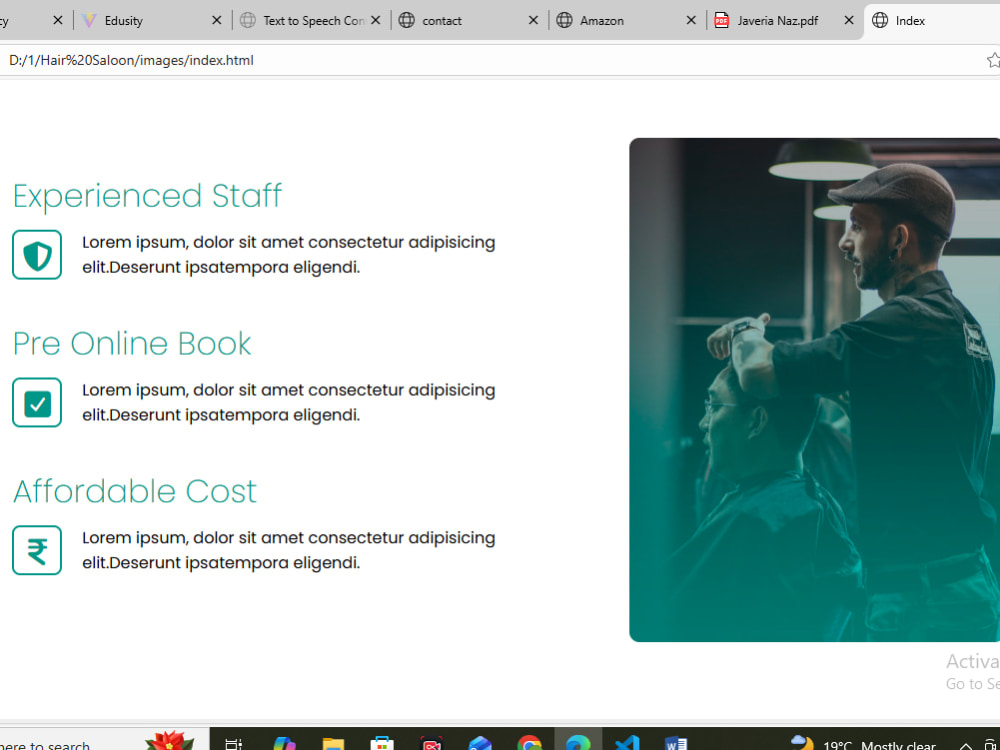This screenshot has height=750, width=1000.
Task: Open Task View from the taskbar
Action: pyautogui.click(x=234, y=744)
